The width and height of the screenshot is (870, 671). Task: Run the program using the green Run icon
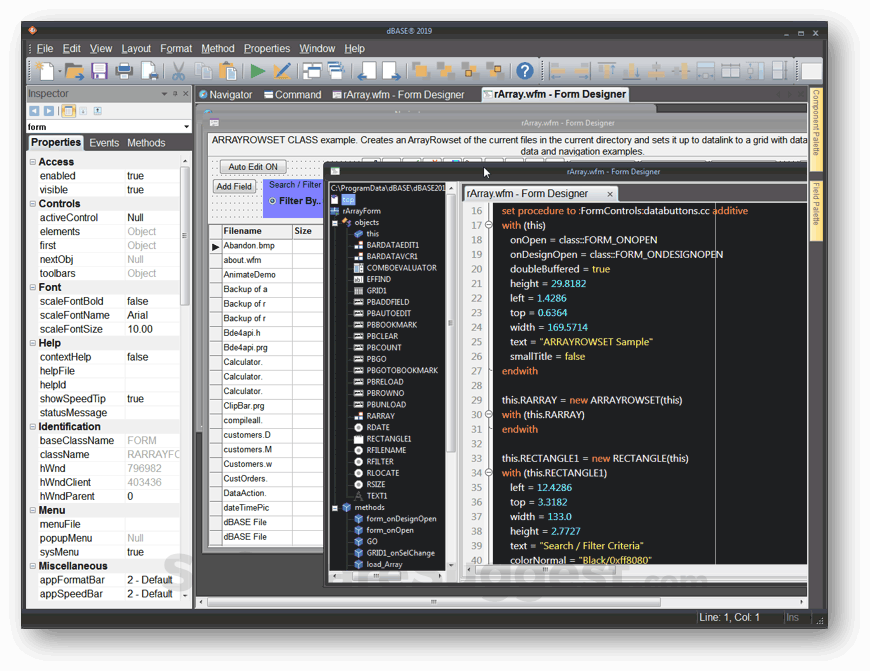pyautogui.click(x=257, y=70)
